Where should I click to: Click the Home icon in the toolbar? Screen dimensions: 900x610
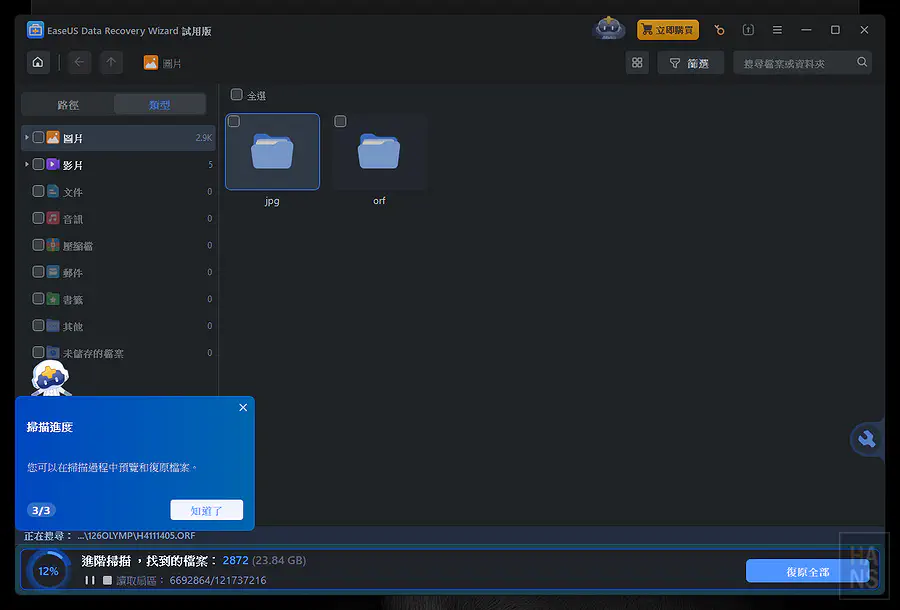click(38, 63)
